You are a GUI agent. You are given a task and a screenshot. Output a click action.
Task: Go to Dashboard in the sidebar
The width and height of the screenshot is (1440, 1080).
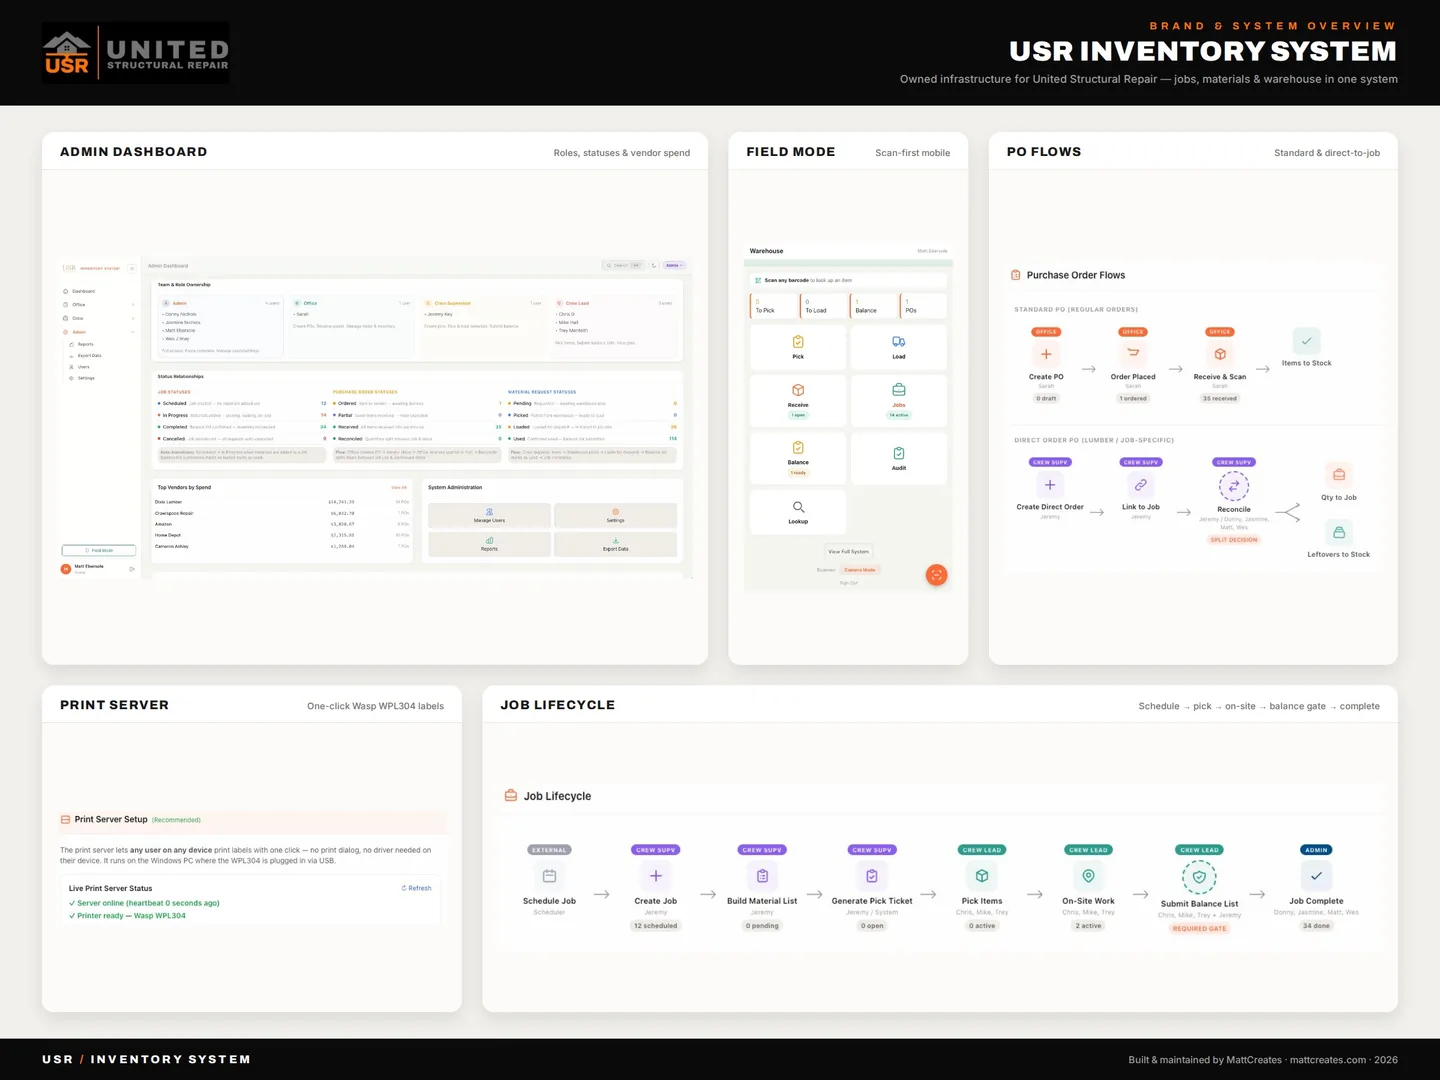tap(98, 291)
